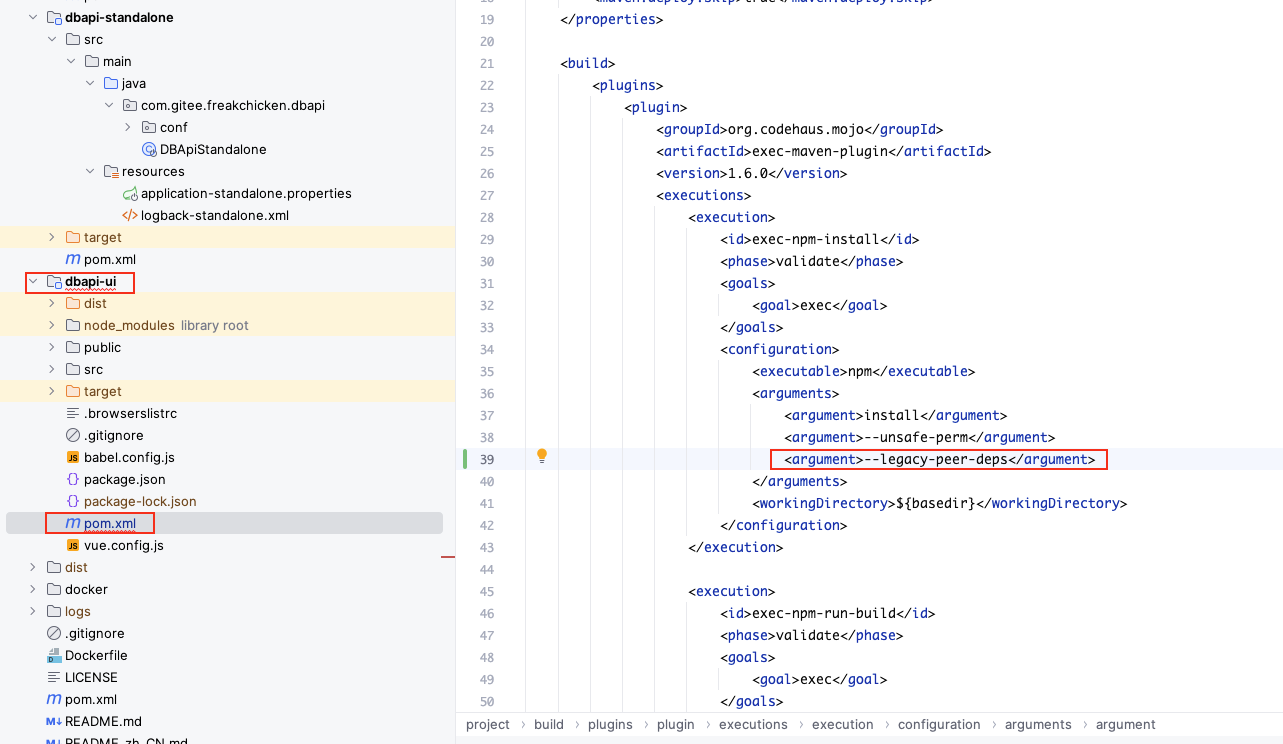1283x744 pixels.
Task: Open application-standalone.properties file
Action: pos(245,193)
